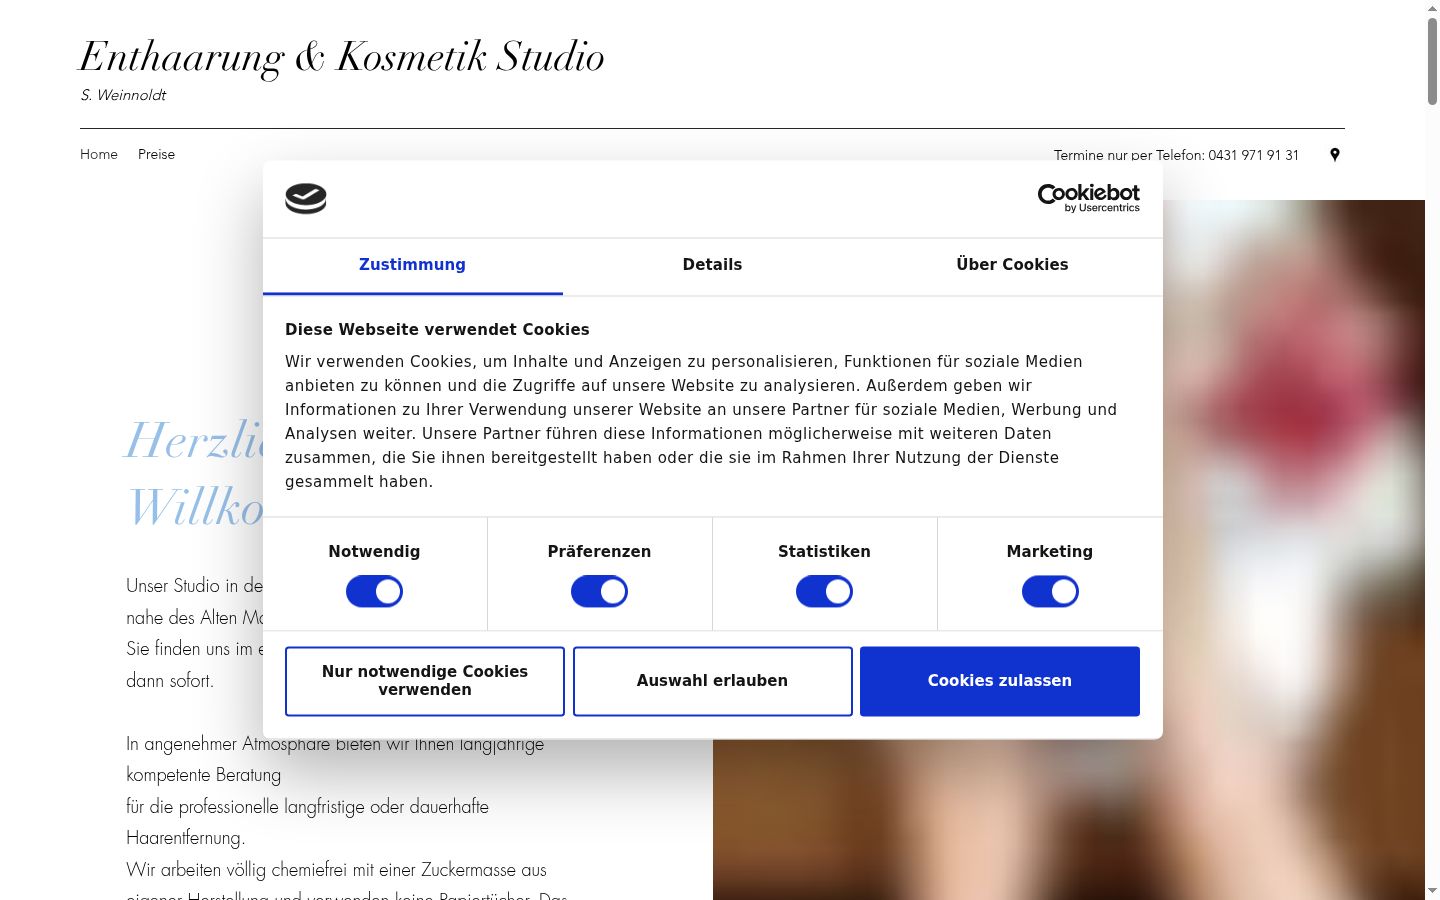Disable the Präferenzen cookies switch

[599, 592]
